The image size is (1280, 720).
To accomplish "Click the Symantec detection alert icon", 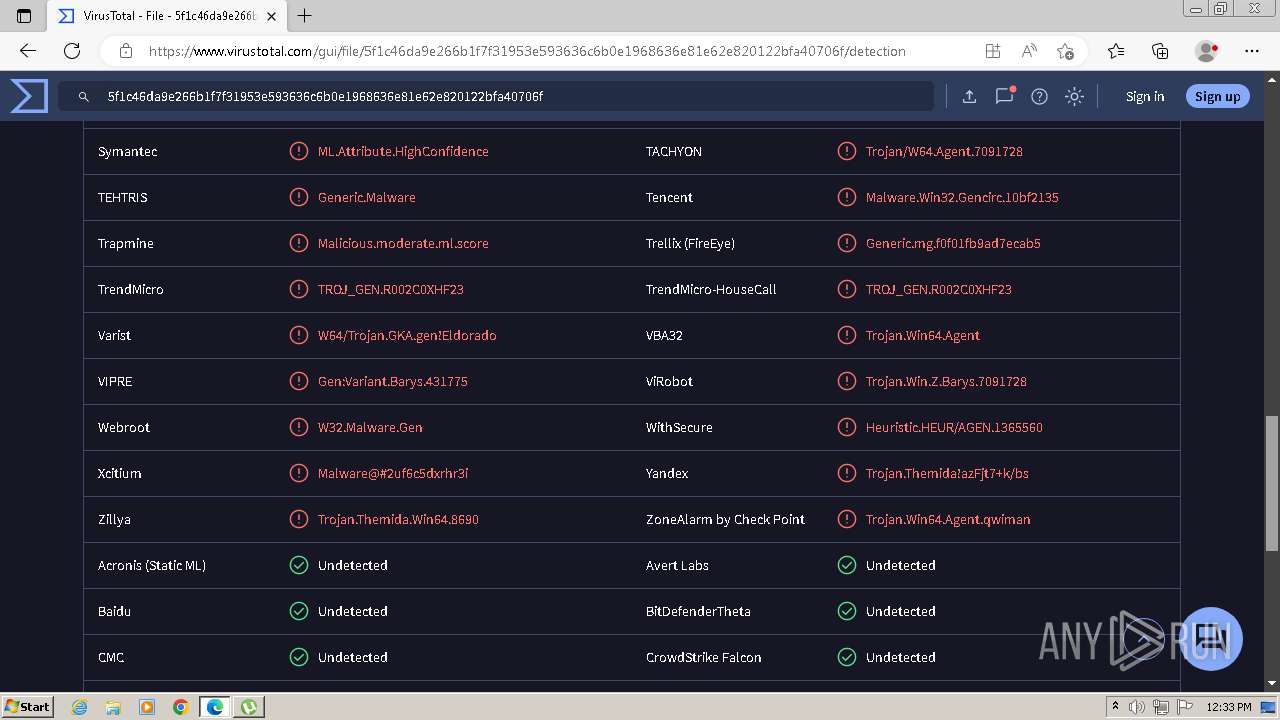I will coord(298,151).
